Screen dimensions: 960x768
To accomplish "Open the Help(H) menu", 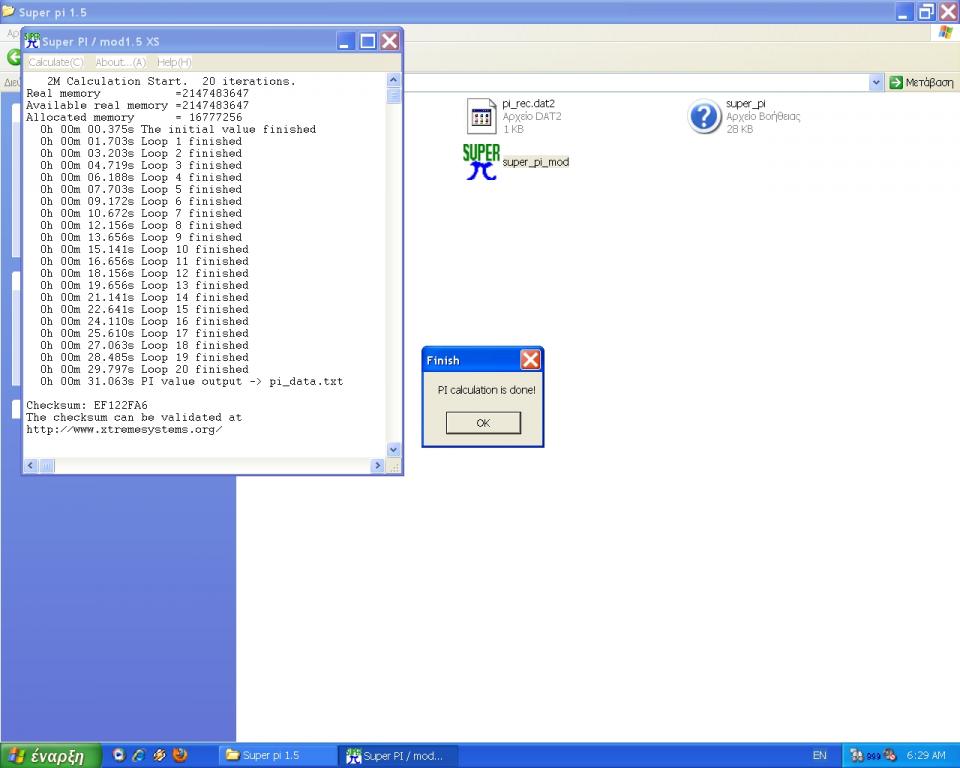I will [174, 62].
